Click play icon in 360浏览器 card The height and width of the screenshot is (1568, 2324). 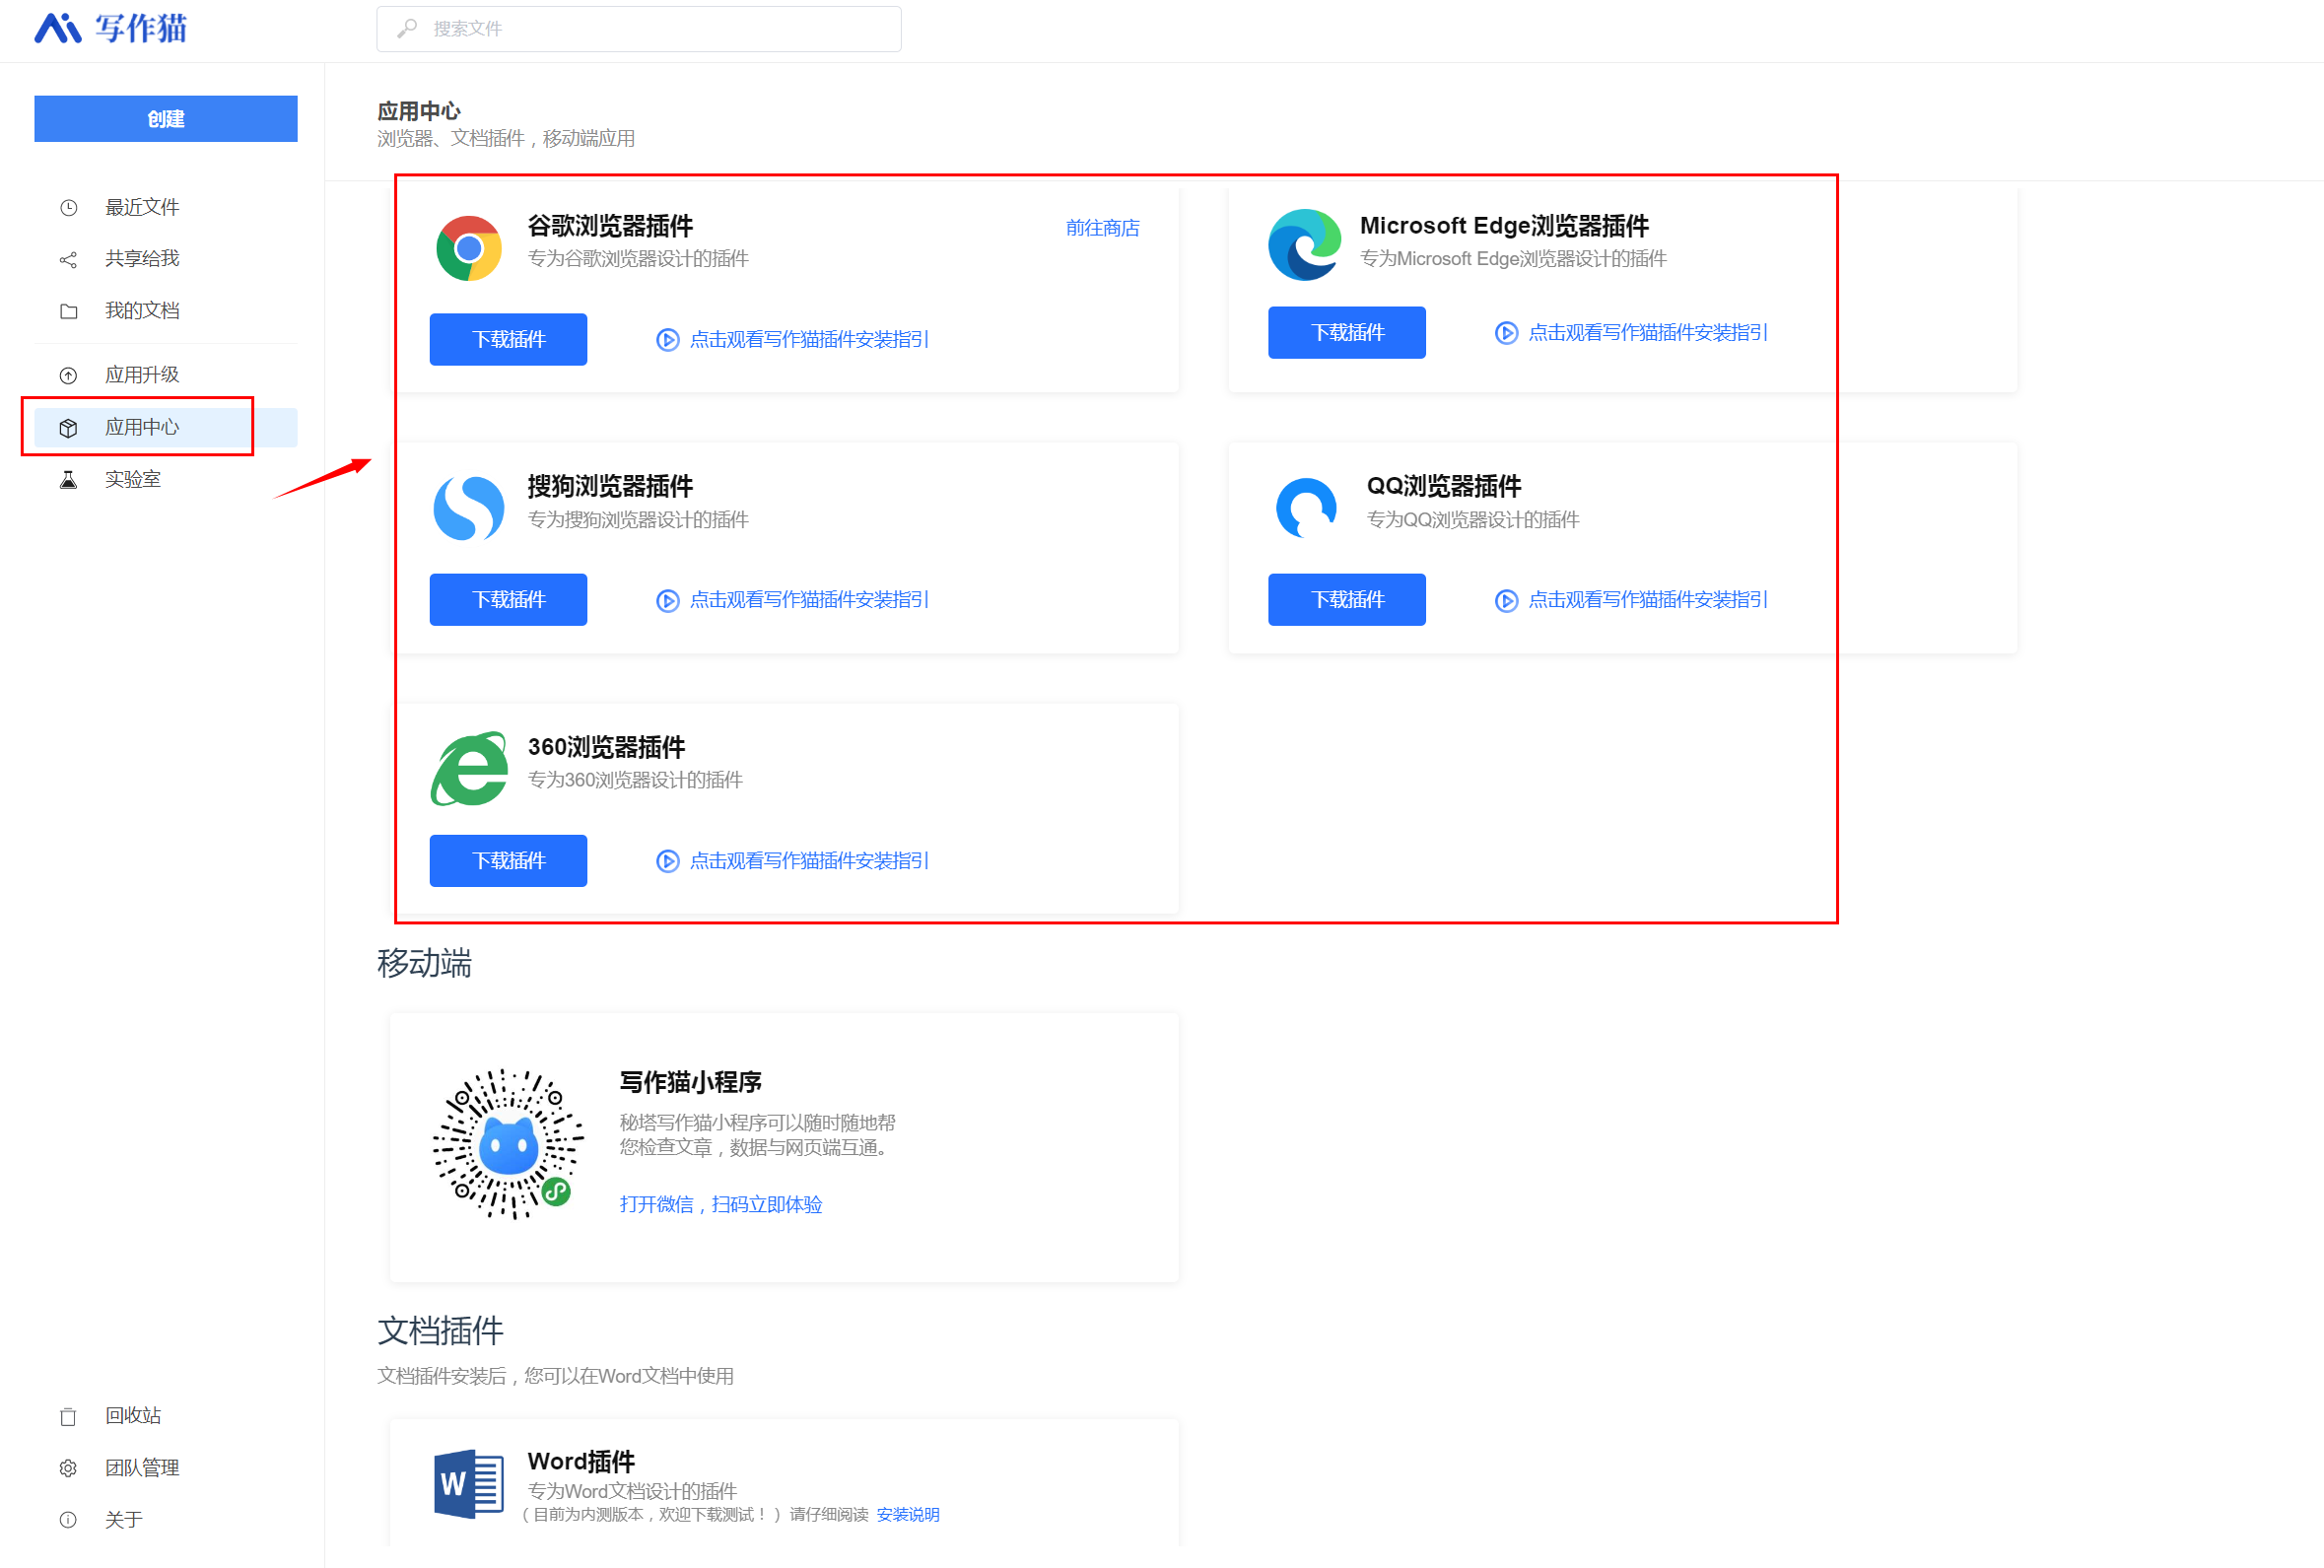pos(668,861)
